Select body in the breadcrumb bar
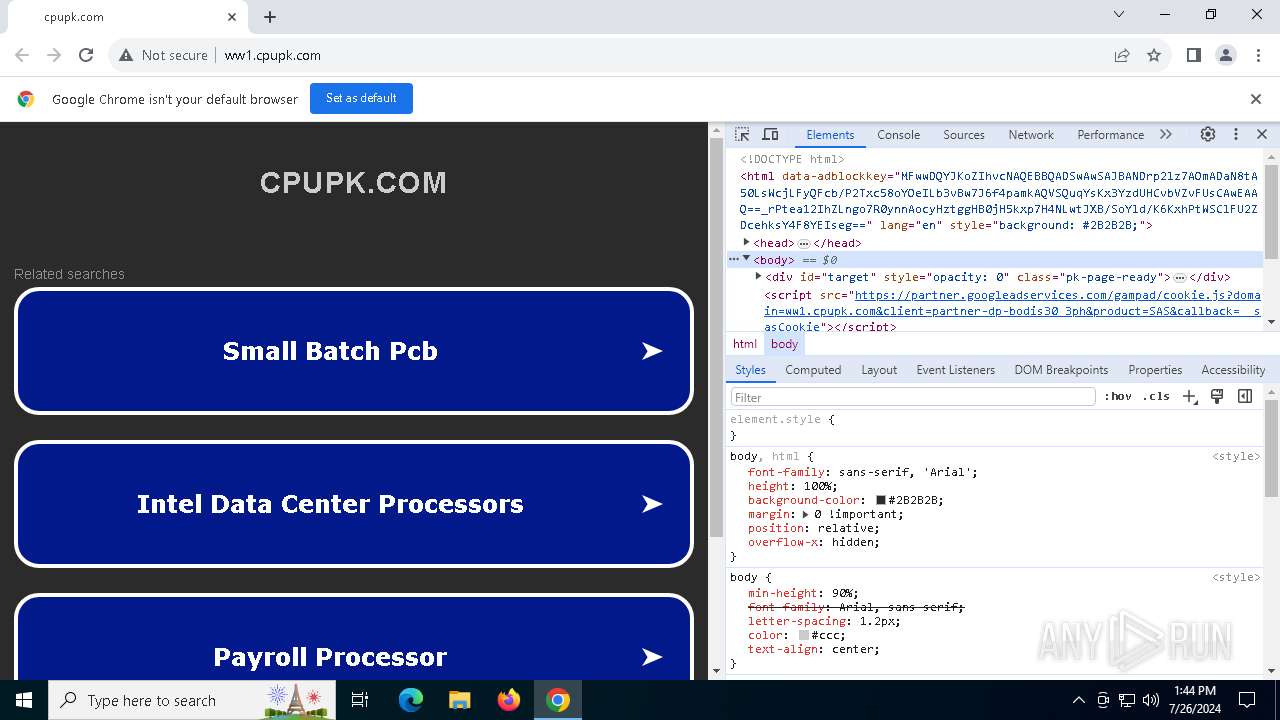Screen dimensions: 1280x720 (785, 344)
